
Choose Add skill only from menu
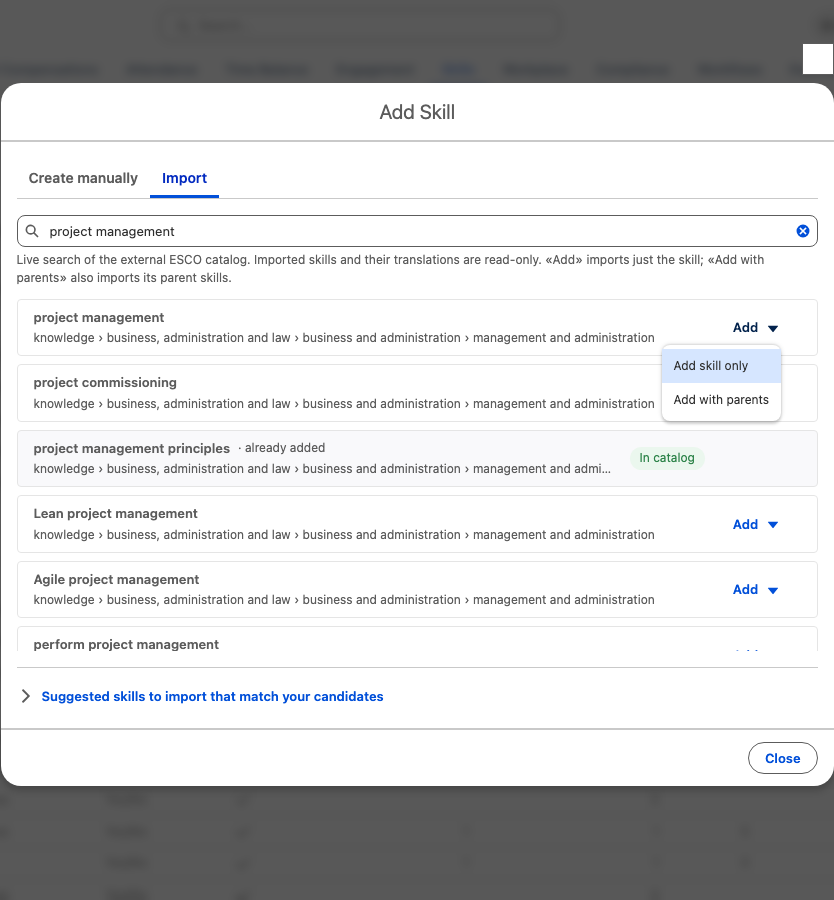721,366
